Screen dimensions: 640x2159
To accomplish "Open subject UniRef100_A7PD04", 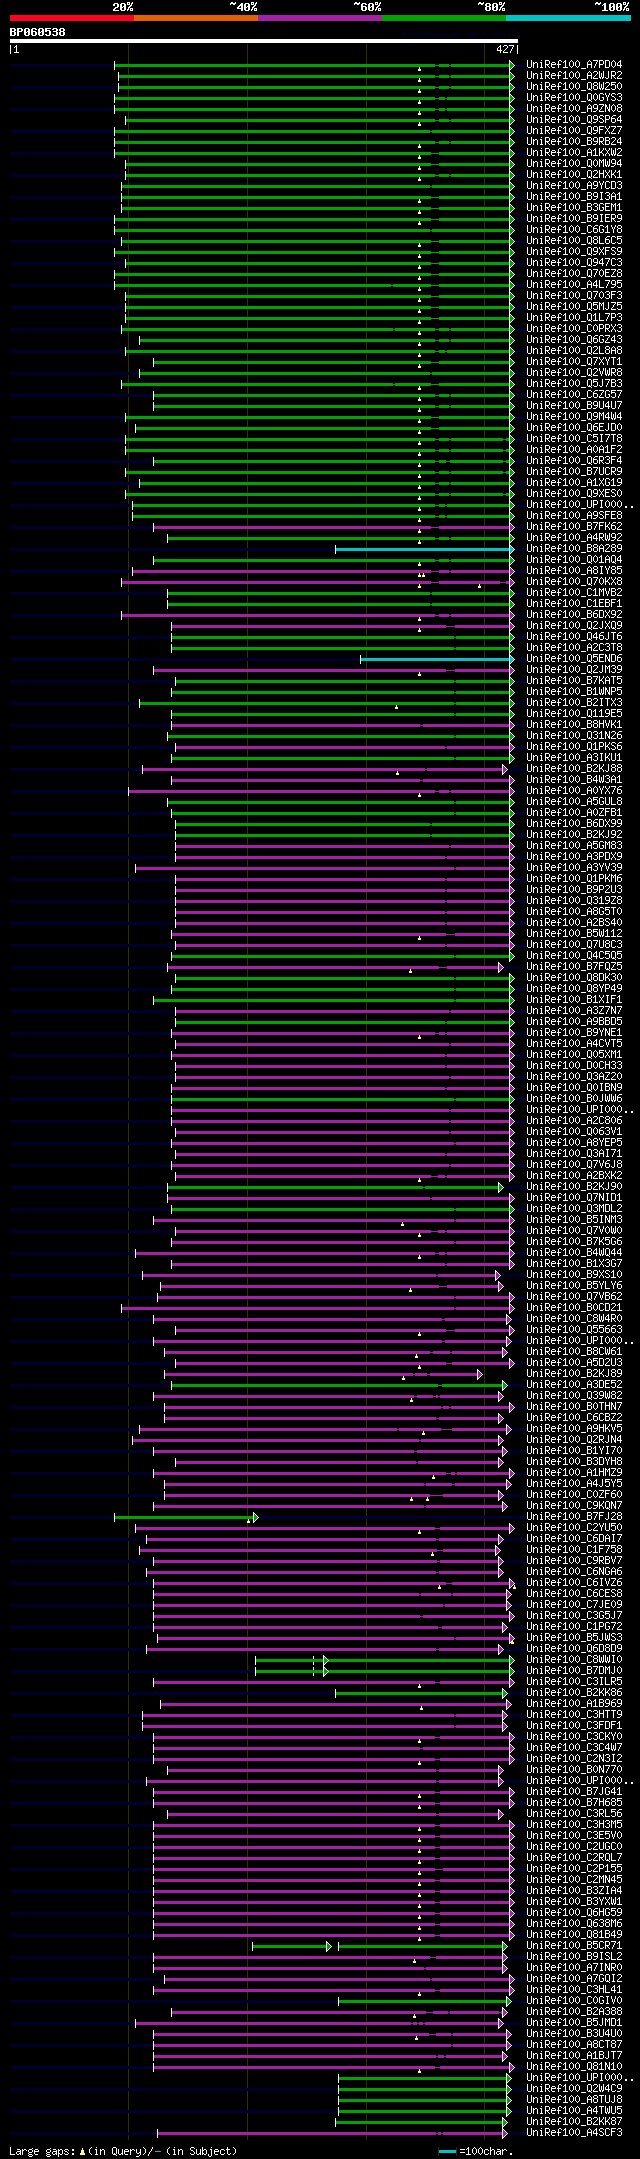I will (x=574, y=65).
